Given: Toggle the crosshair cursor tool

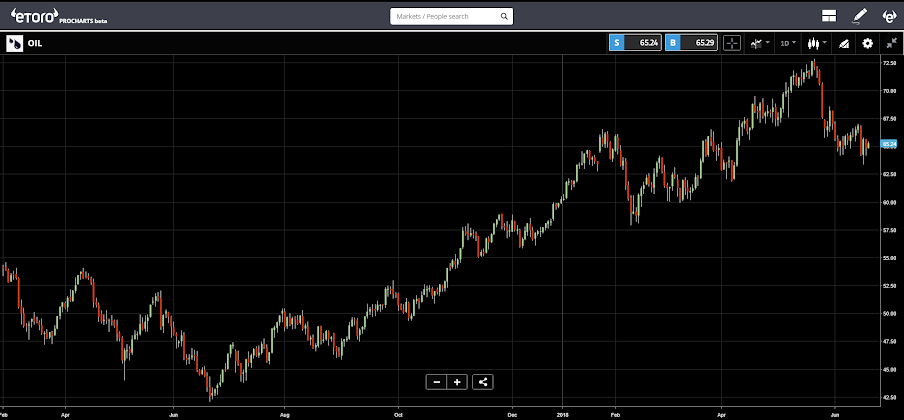Looking at the screenshot, I should click(x=732, y=43).
